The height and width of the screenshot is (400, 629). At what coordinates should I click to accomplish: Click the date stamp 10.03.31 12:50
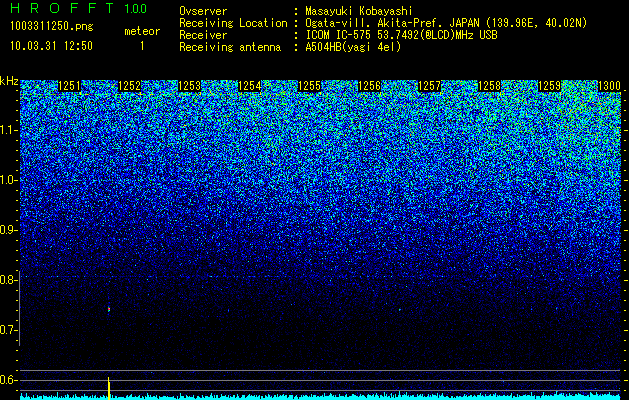51,46
